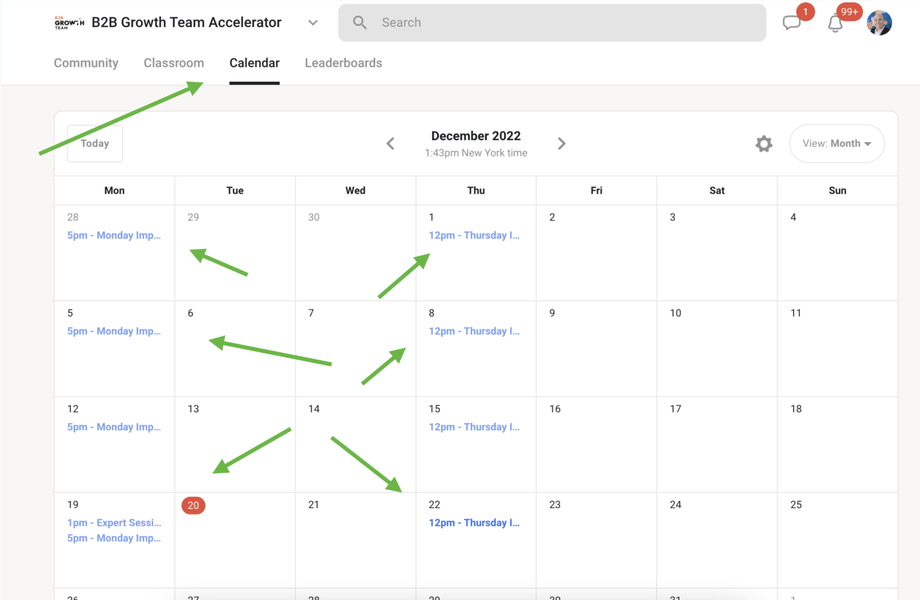Screen dimensions: 920x600
Task: Switch to the Classroom tab
Action: click(x=174, y=63)
